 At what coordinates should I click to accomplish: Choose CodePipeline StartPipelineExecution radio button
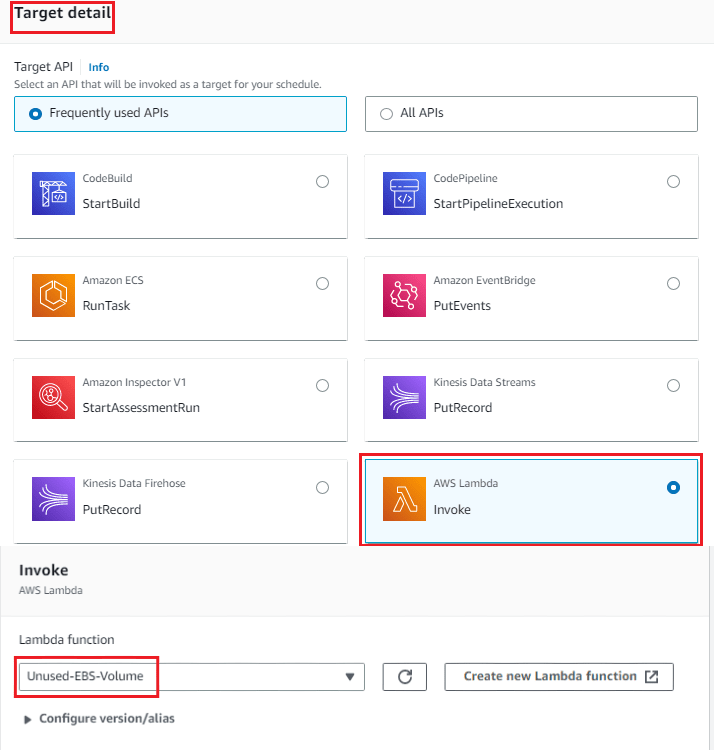pos(673,181)
